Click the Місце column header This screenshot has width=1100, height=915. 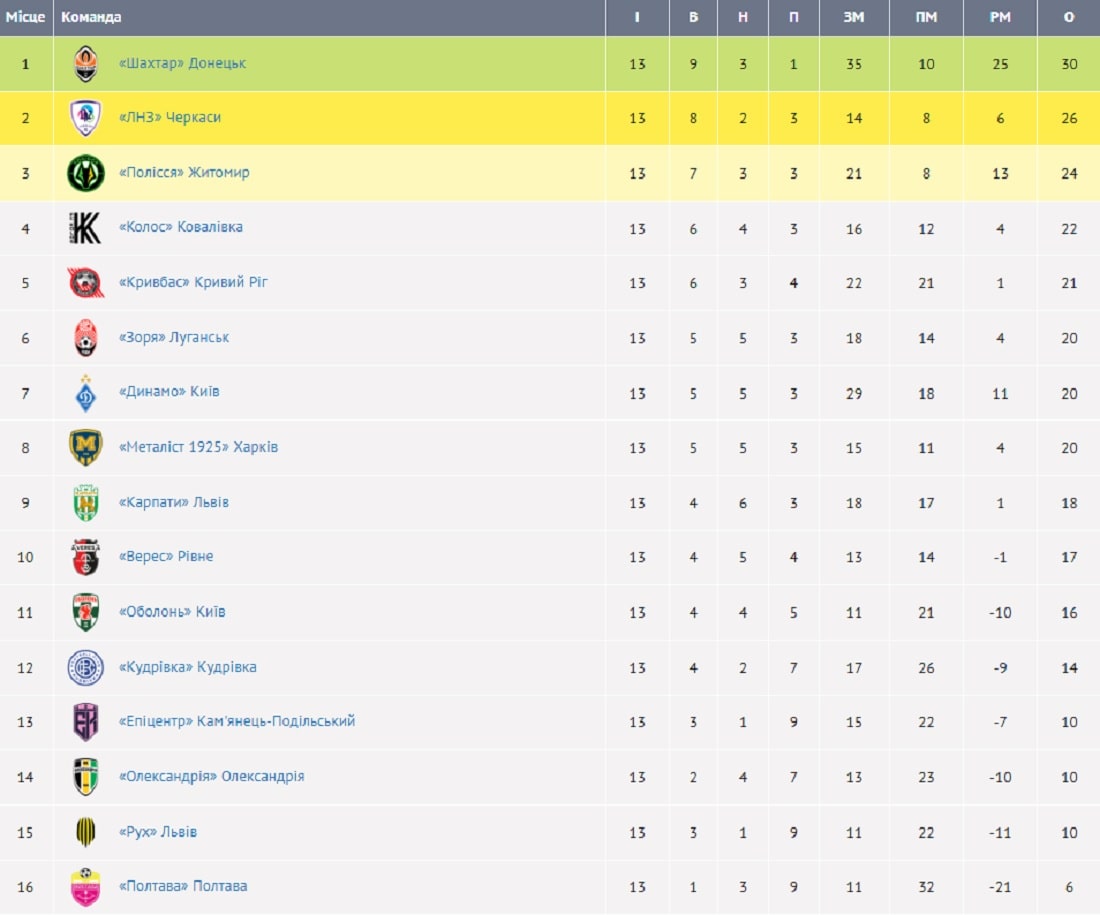pyautogui.click(x=26, y=17)
